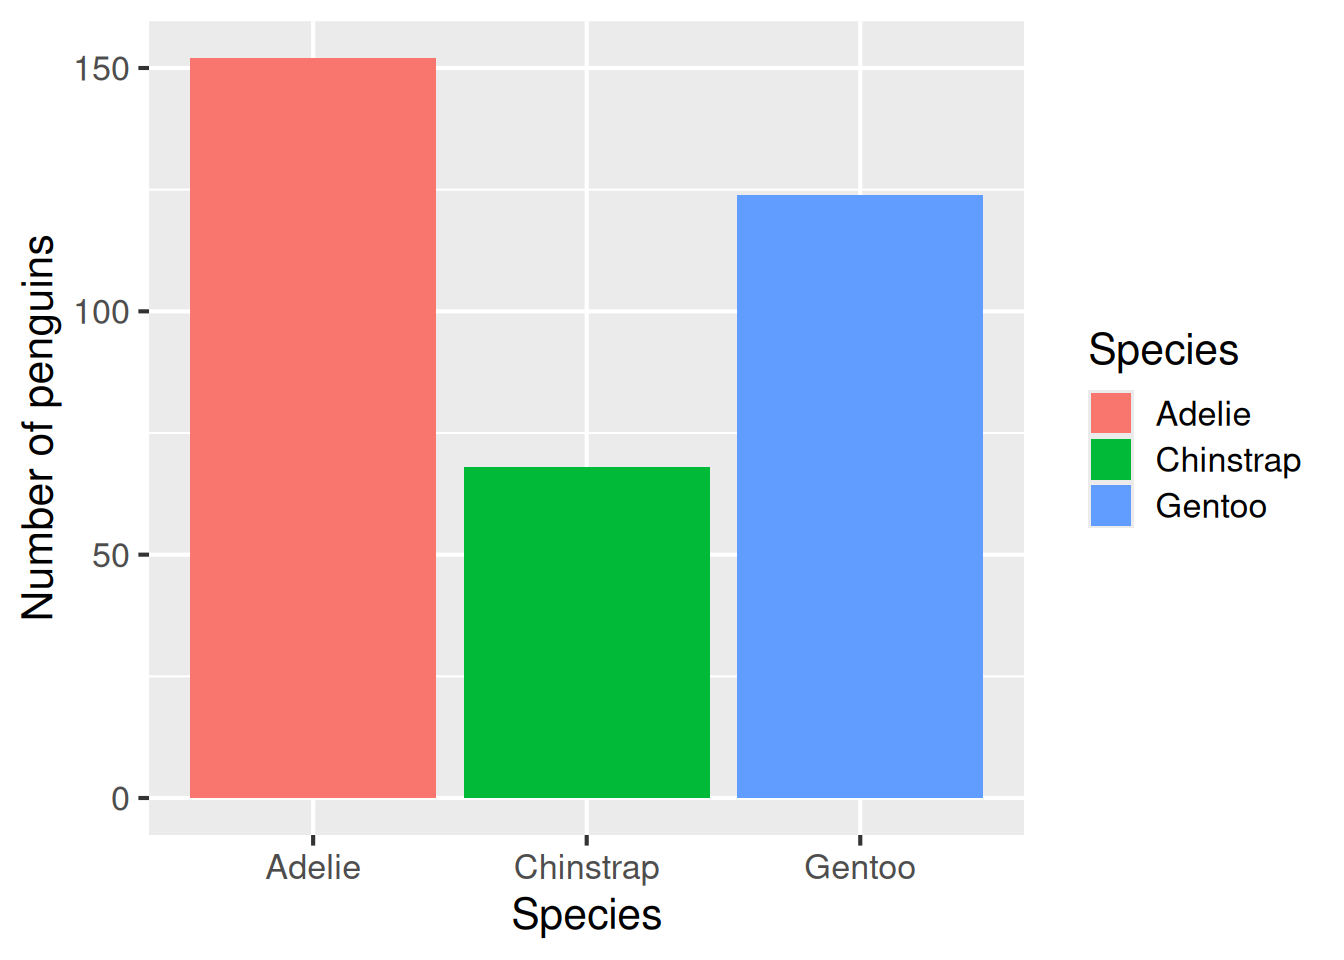The image size is (1344, 960).
Task: Click the Species legend title
Action: tap(1163, 350)
